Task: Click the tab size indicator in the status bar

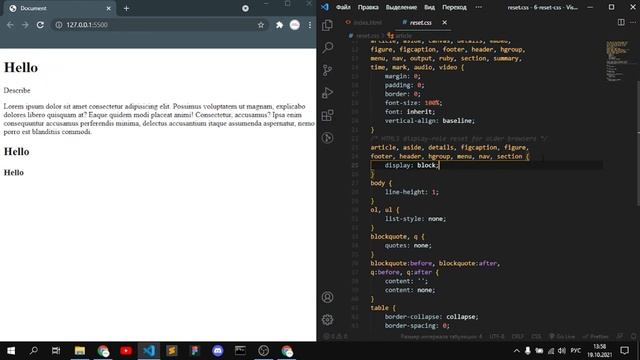Action: (441, 337)
